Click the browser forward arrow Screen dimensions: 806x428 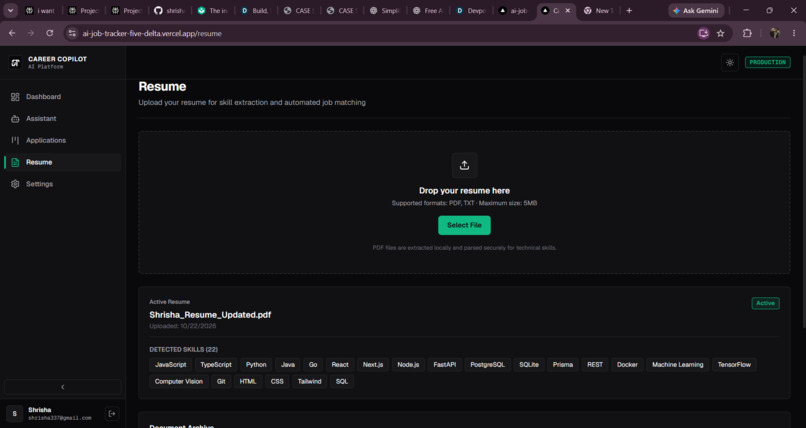click(31, 33)
